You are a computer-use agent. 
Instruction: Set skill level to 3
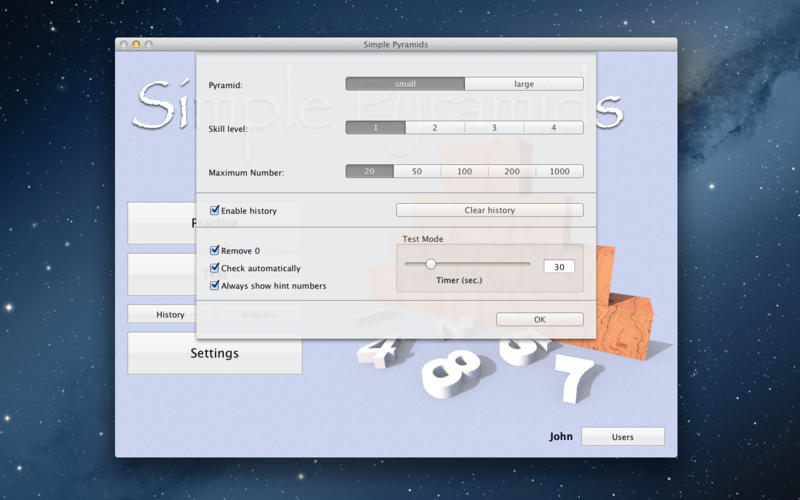494,128
